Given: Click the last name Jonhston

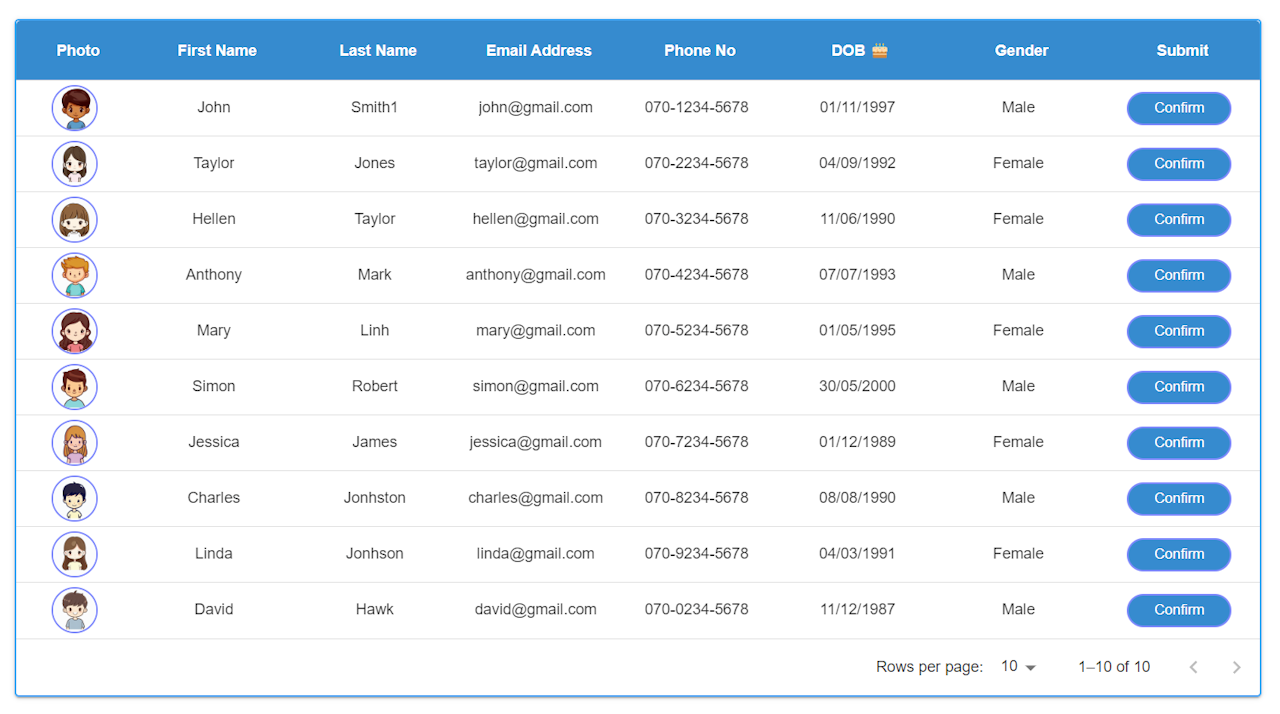Looking at the screenshot, I should (375, 497).
